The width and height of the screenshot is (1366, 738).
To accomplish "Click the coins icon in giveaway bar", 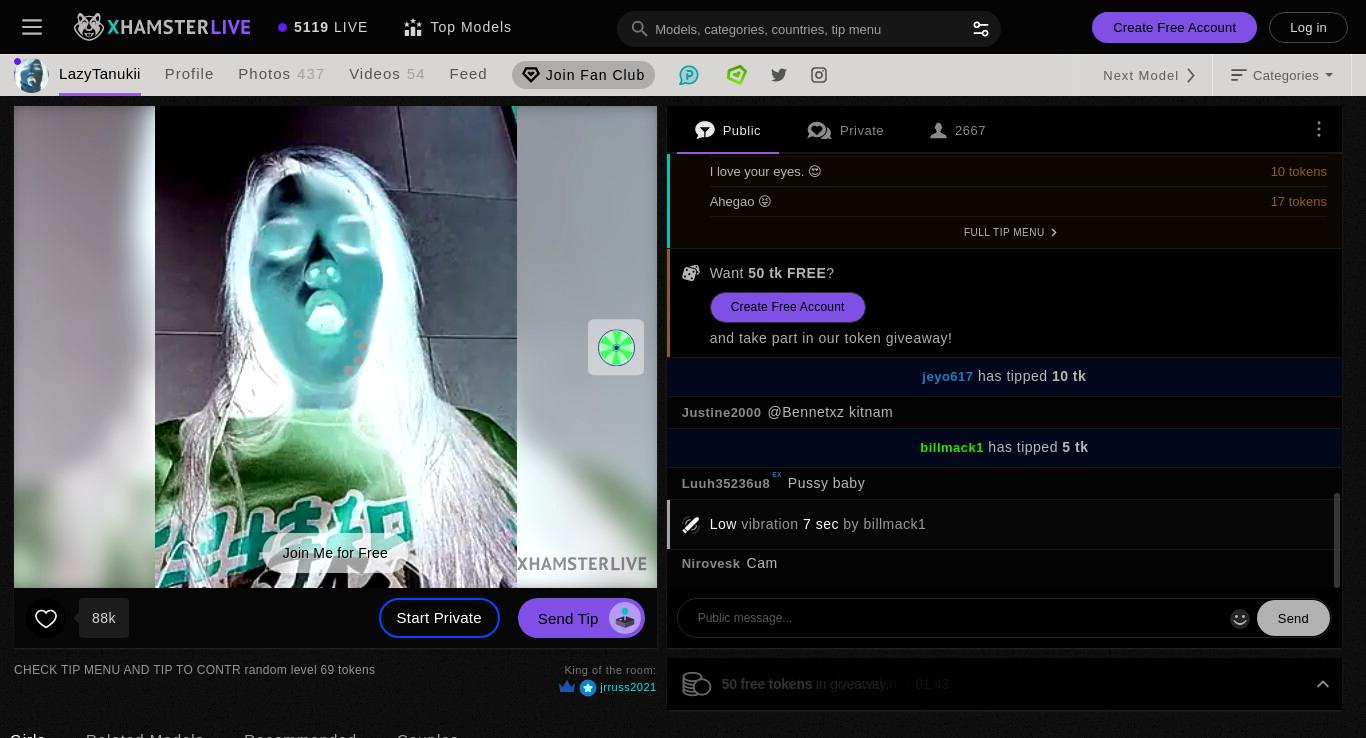I will (x=696, y=684).
